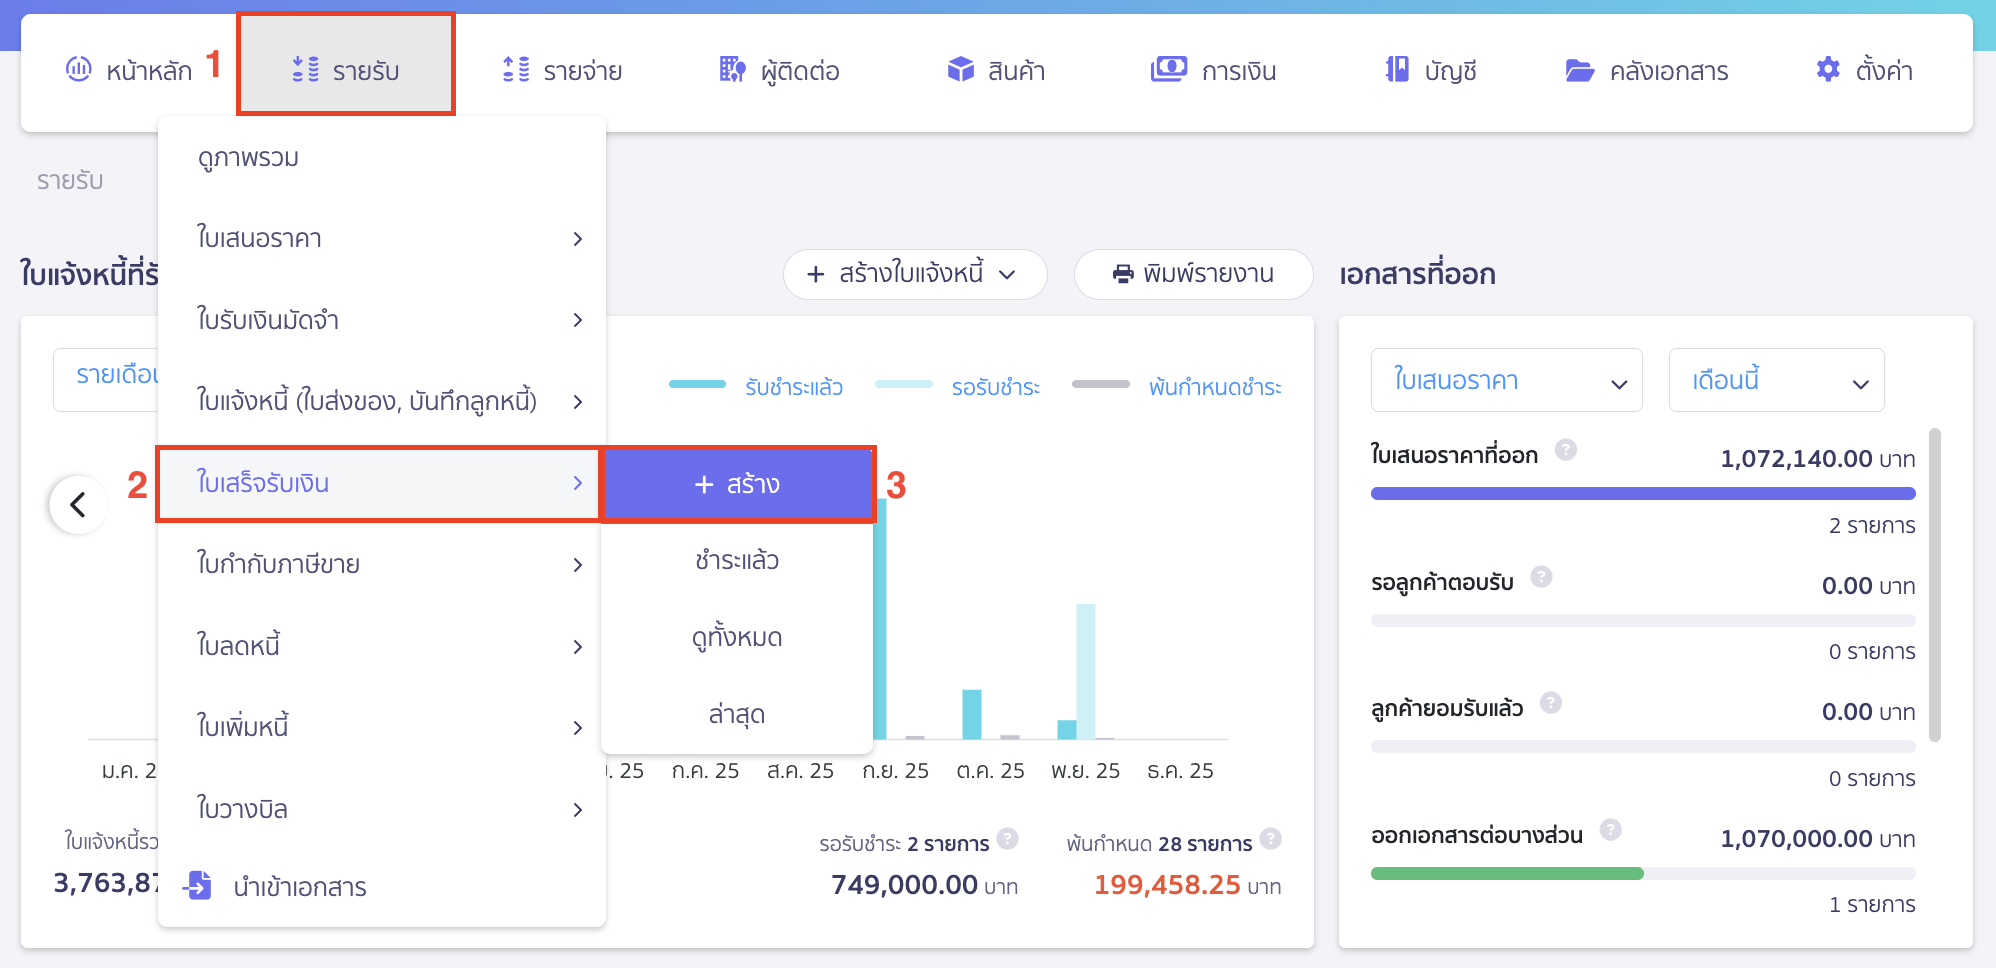Open the เดือนนี้ period dropdown
Screen dimensions: 1996x968
point(1777,380)
